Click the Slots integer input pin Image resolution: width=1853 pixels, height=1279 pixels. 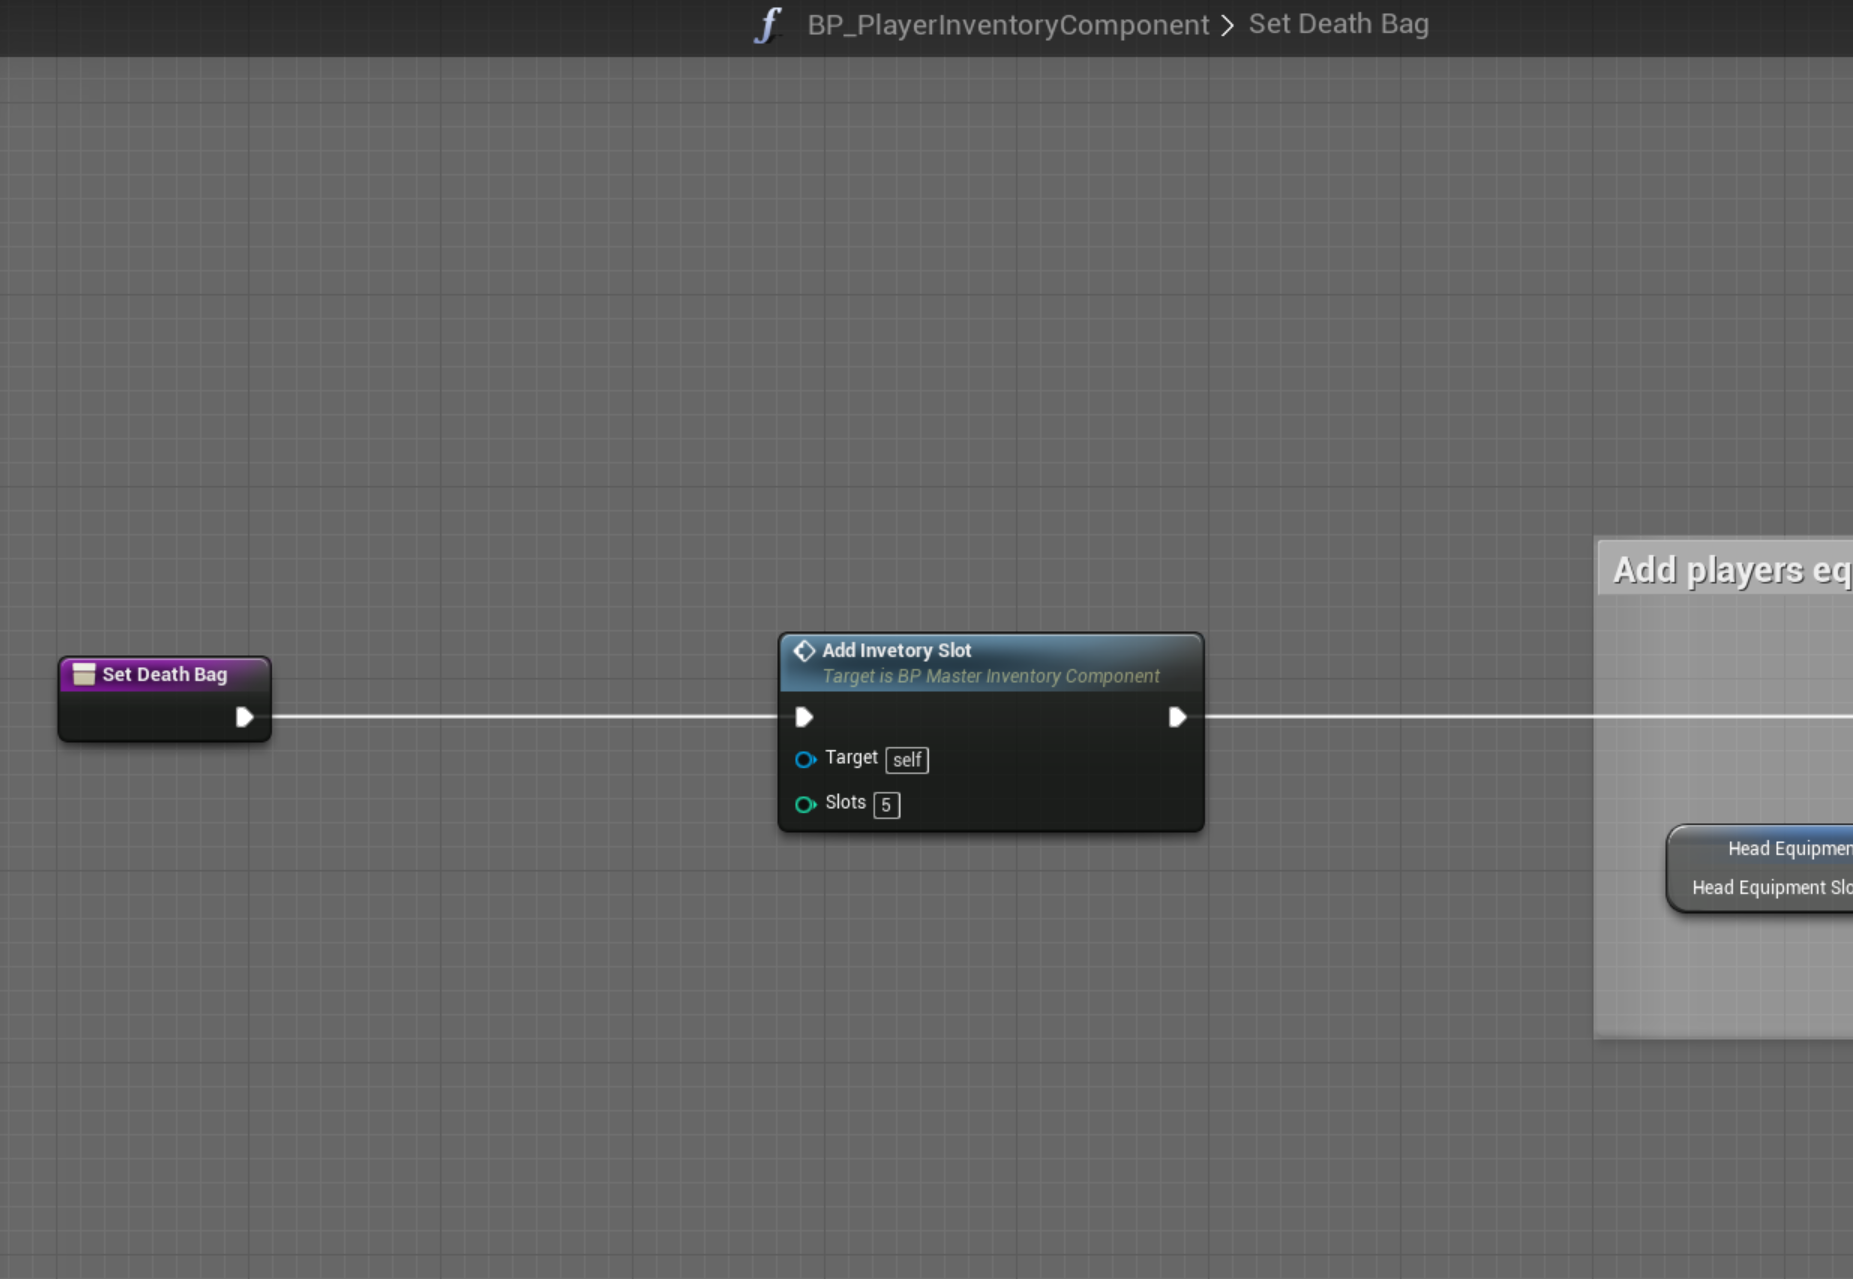click(x=805, y=804)
